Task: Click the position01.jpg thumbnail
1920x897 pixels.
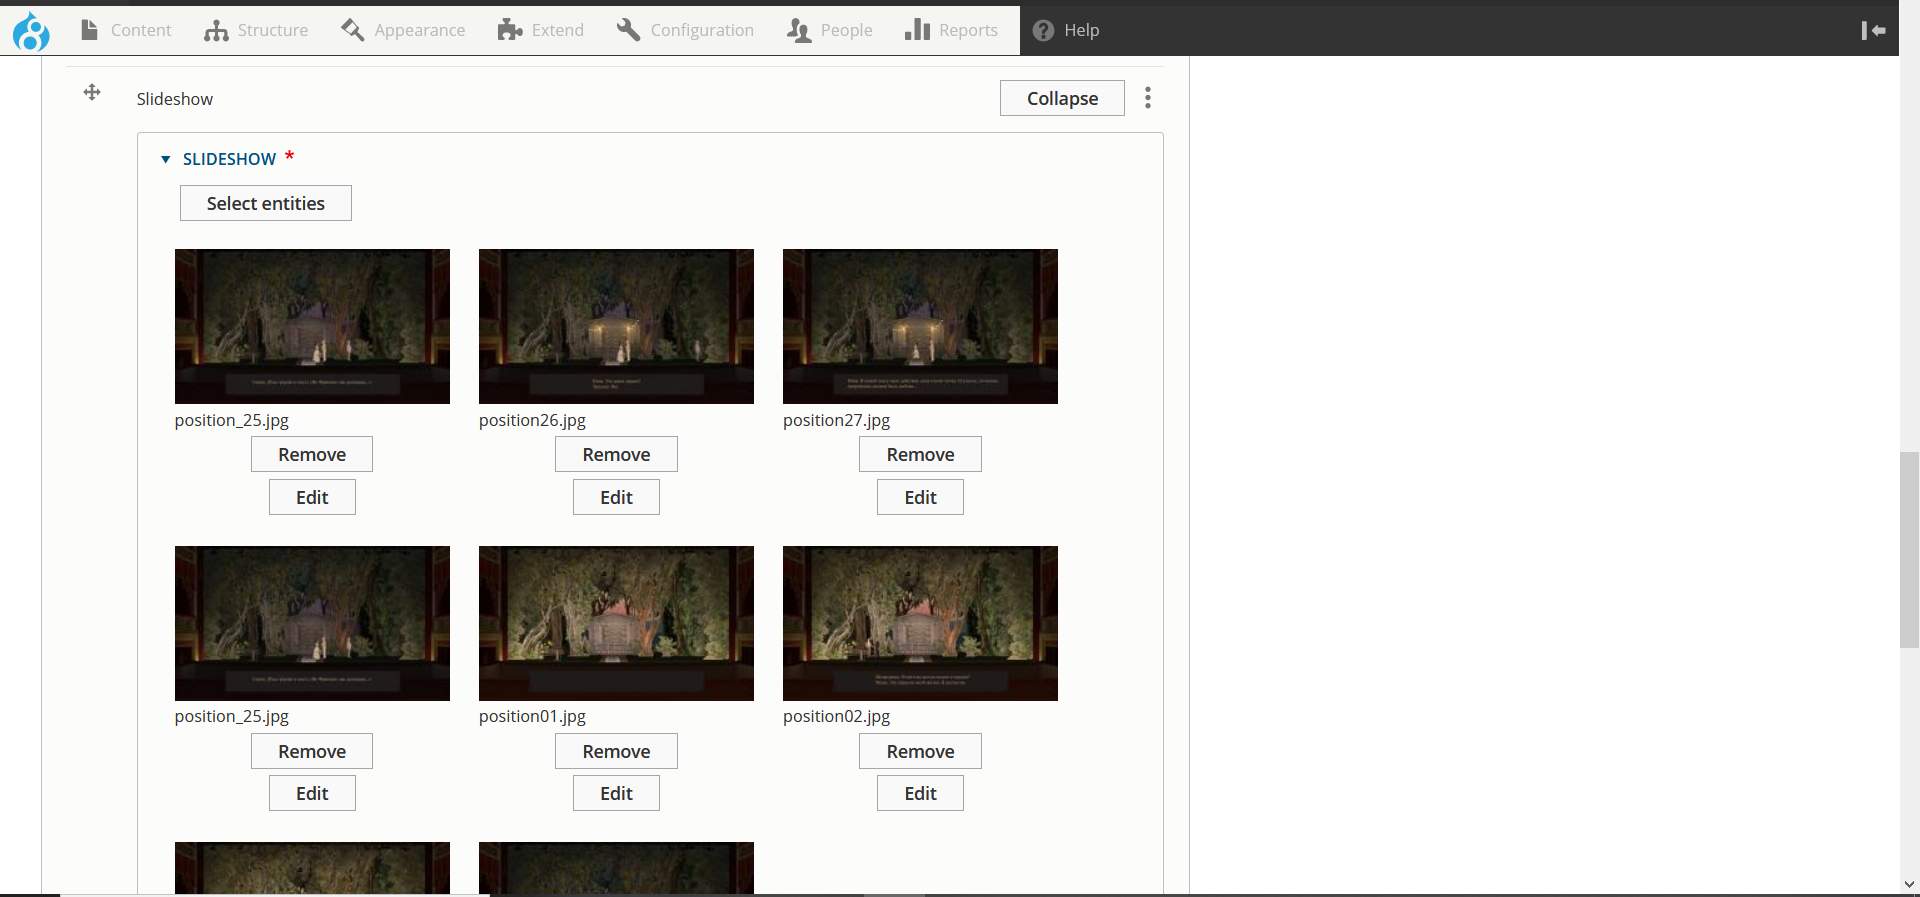Action: (x=616, y=623)
